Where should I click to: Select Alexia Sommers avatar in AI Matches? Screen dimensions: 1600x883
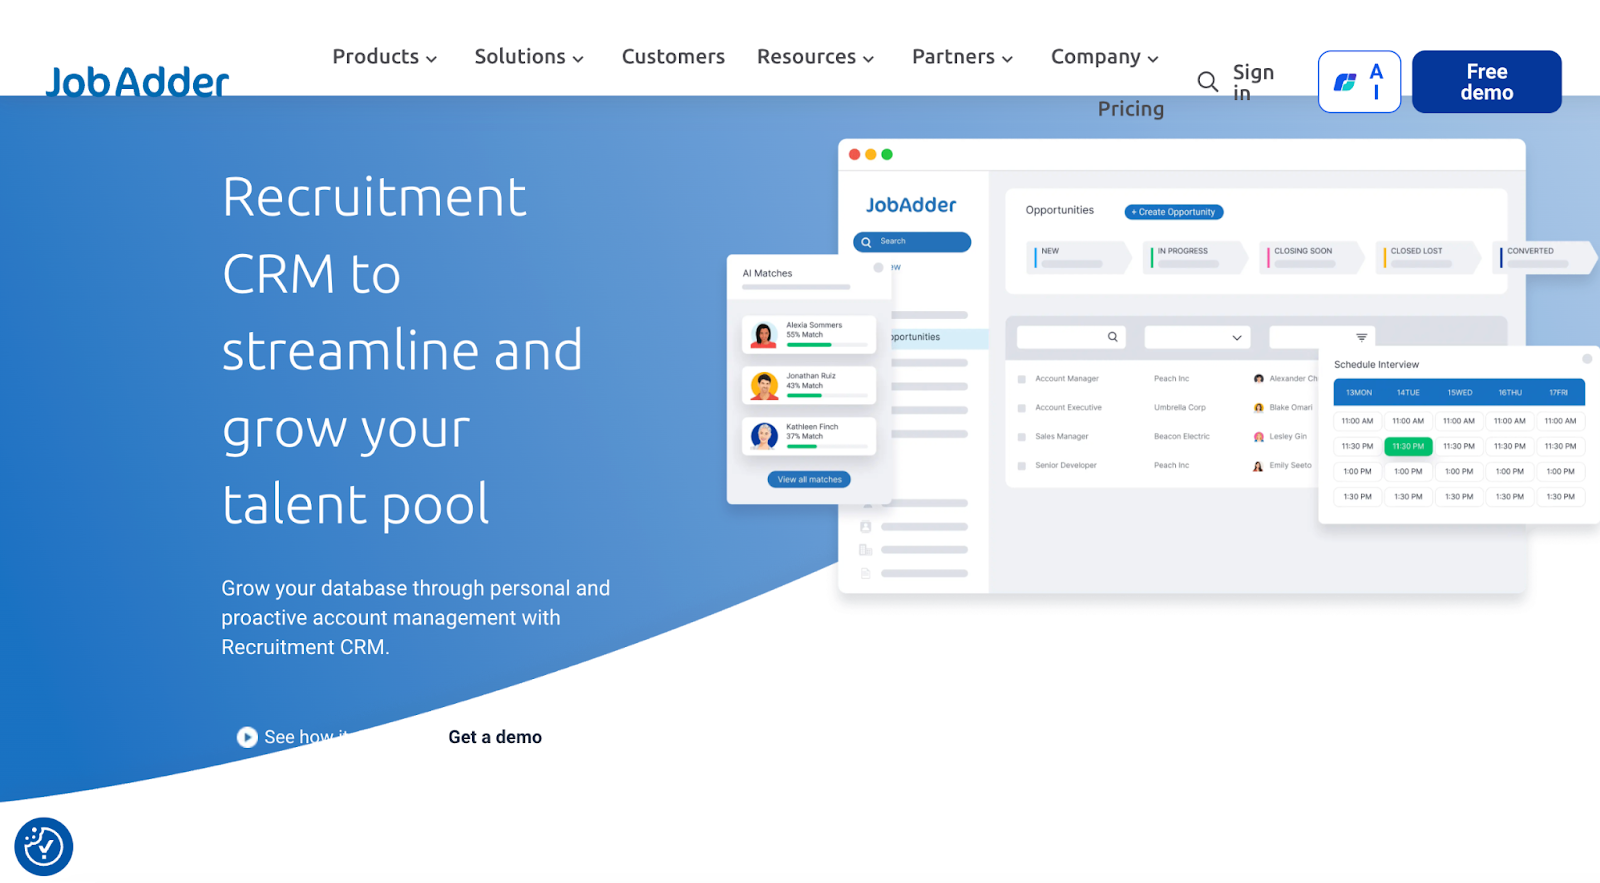point(764,335)
